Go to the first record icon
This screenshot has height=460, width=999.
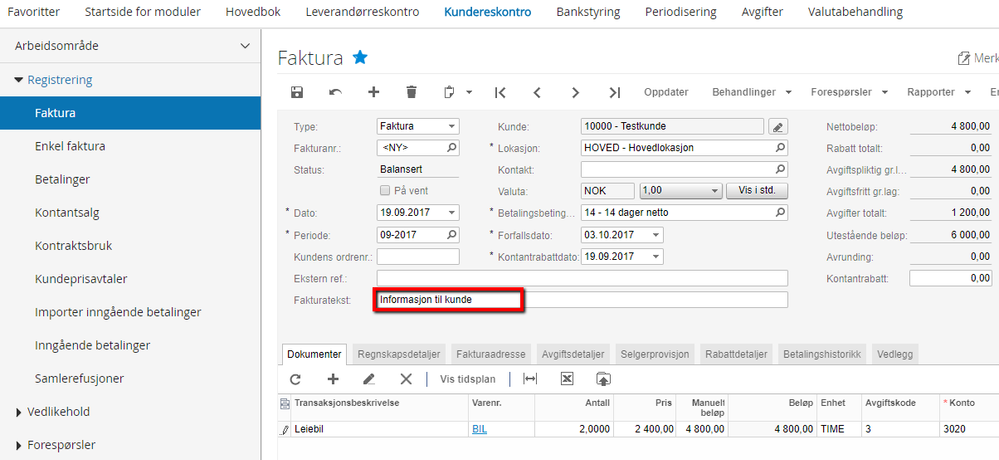(500, 92)
